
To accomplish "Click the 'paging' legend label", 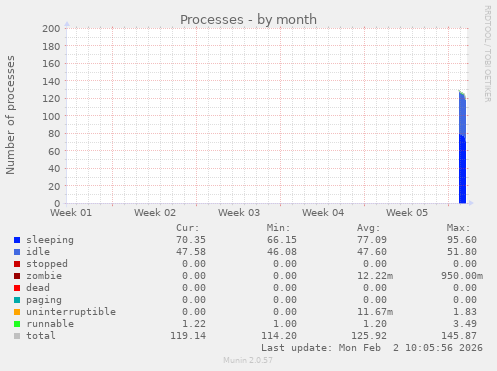I will [44, 300].
